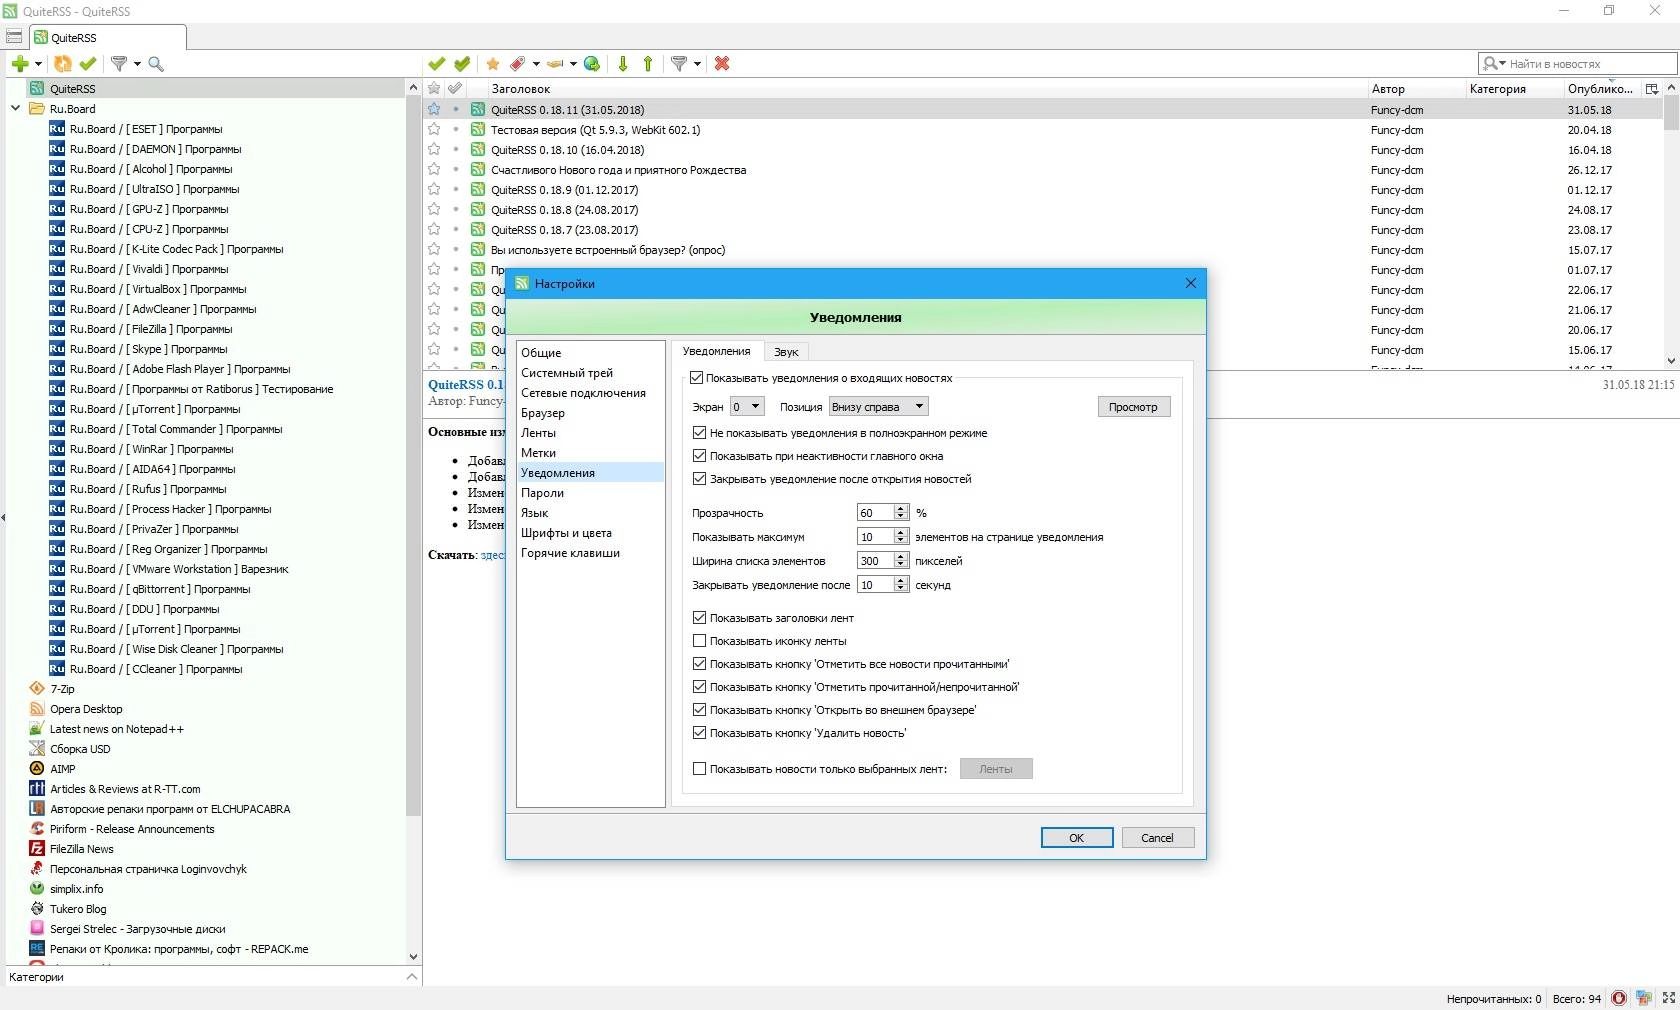Click the Find in news search field
The image size is (1680, 1010).
[x=1577, y=64]
